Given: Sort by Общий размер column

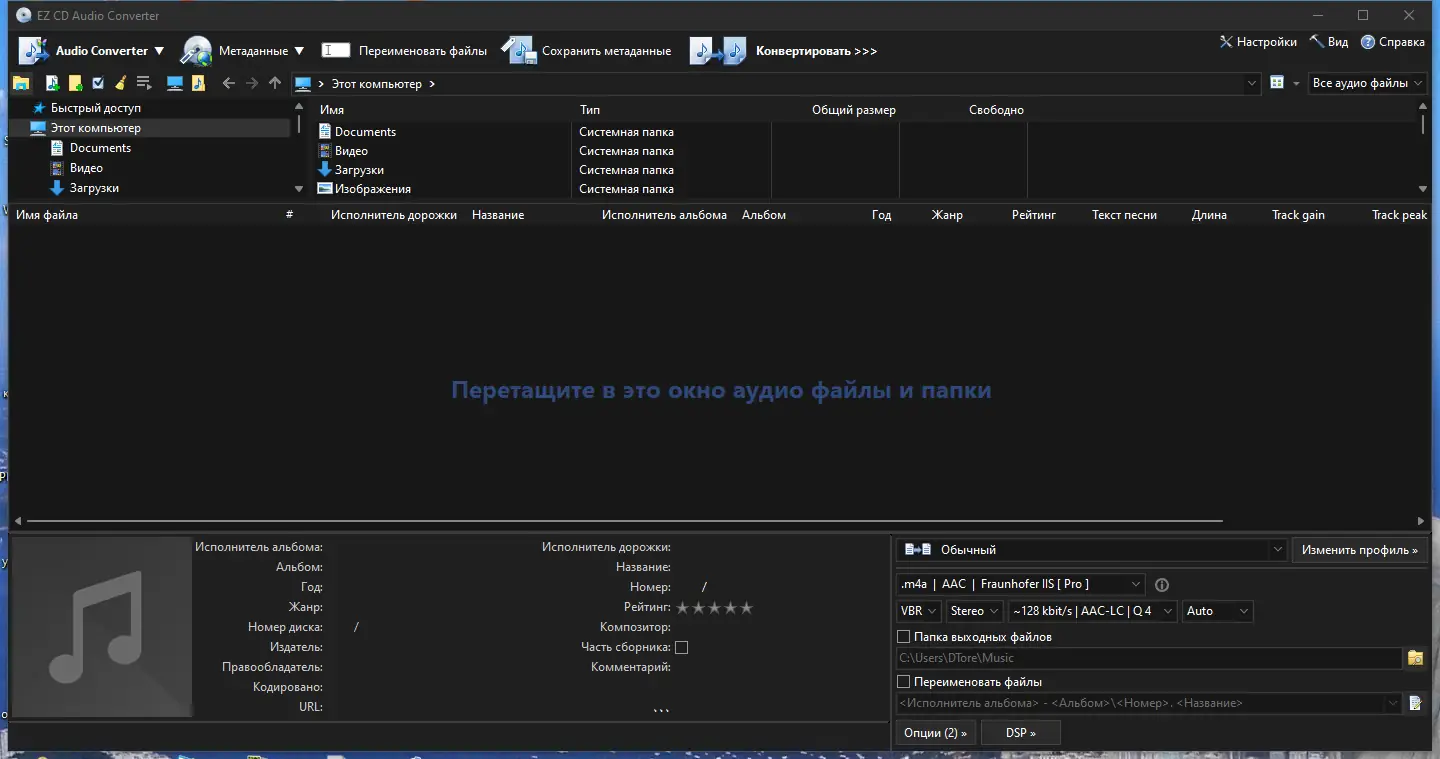Looking at the screenshot, I should [854, 110].
